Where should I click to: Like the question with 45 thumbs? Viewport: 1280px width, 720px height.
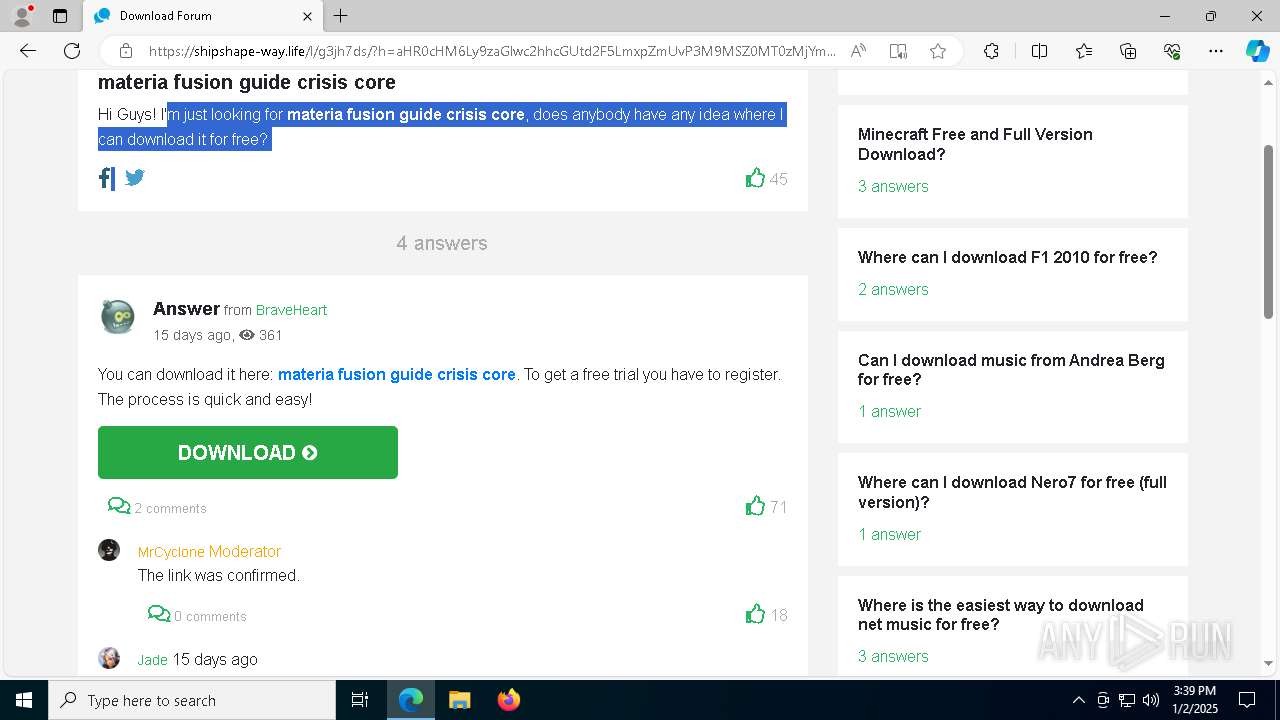[x=755, y=178]
